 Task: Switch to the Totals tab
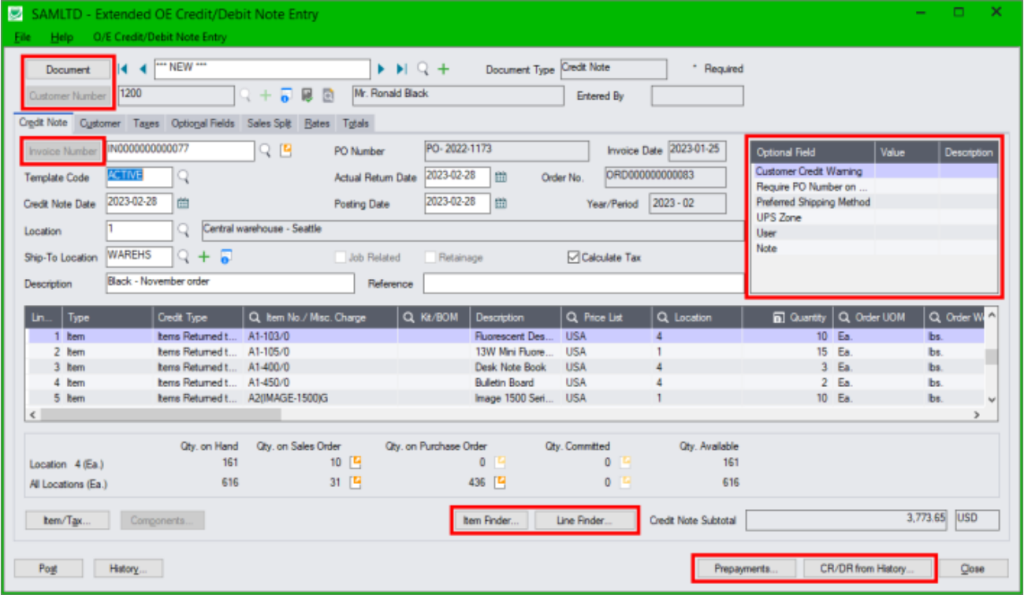pos(355,123)
